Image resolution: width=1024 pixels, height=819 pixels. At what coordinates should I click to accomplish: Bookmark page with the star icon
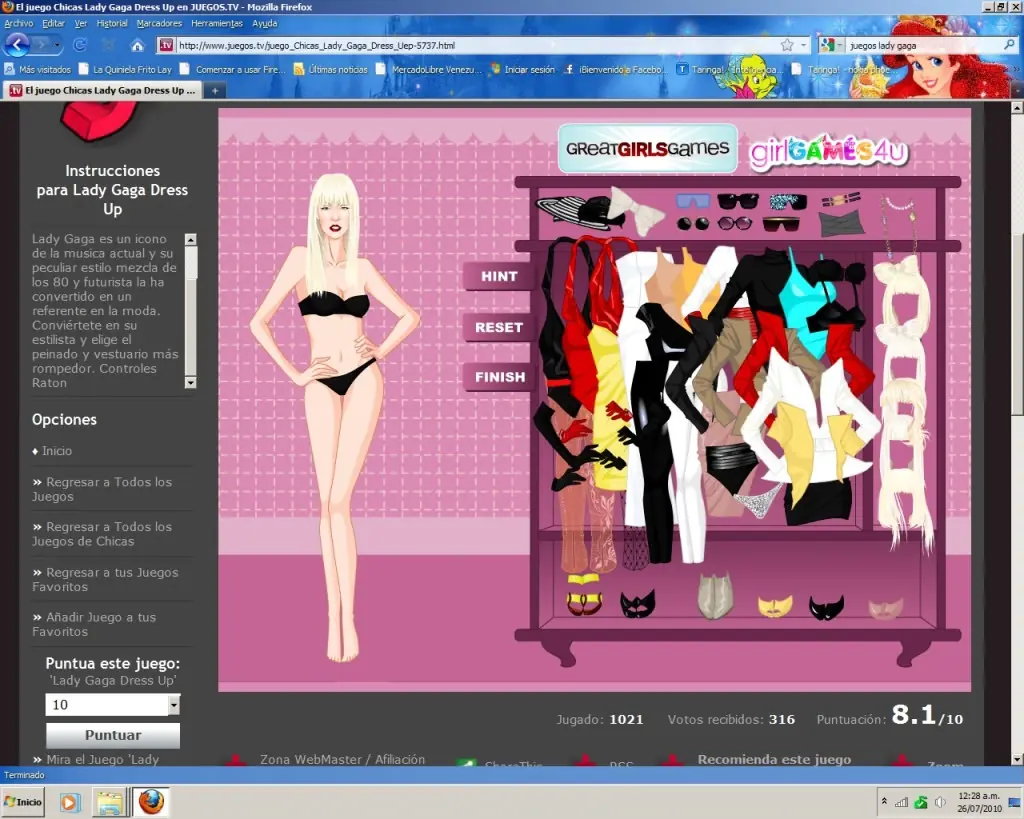787,45
